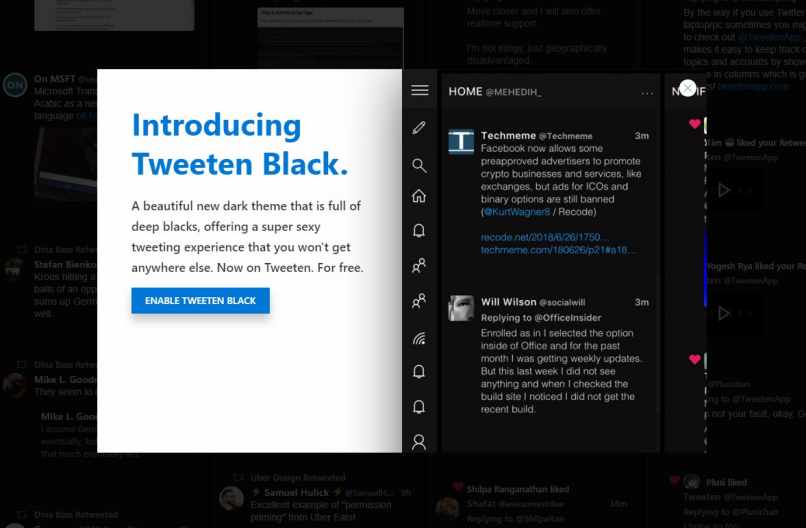
Task: Open the user profile icon in sidebar
Action: (x=419, y=443)
